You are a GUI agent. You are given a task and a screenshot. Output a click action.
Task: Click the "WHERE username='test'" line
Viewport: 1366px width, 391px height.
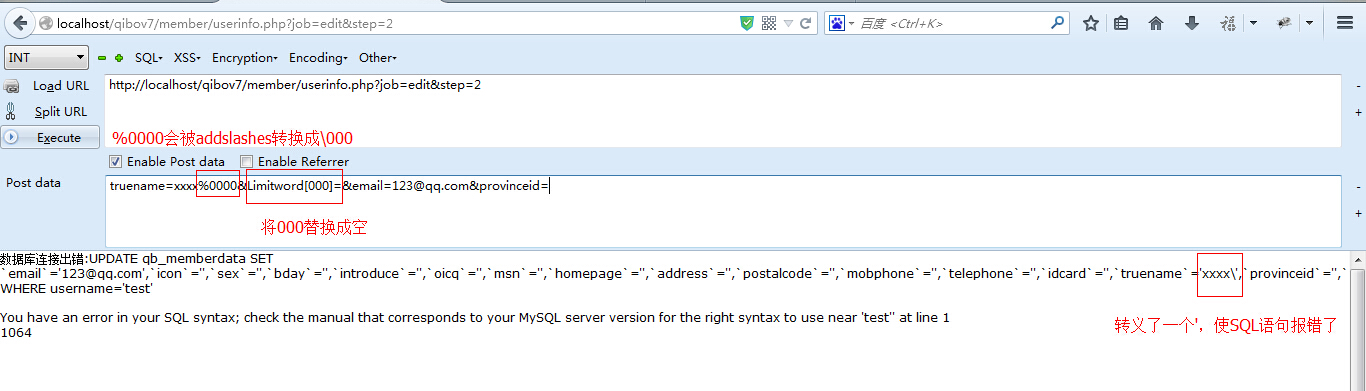pyautogui.click(x=76, y=289)
